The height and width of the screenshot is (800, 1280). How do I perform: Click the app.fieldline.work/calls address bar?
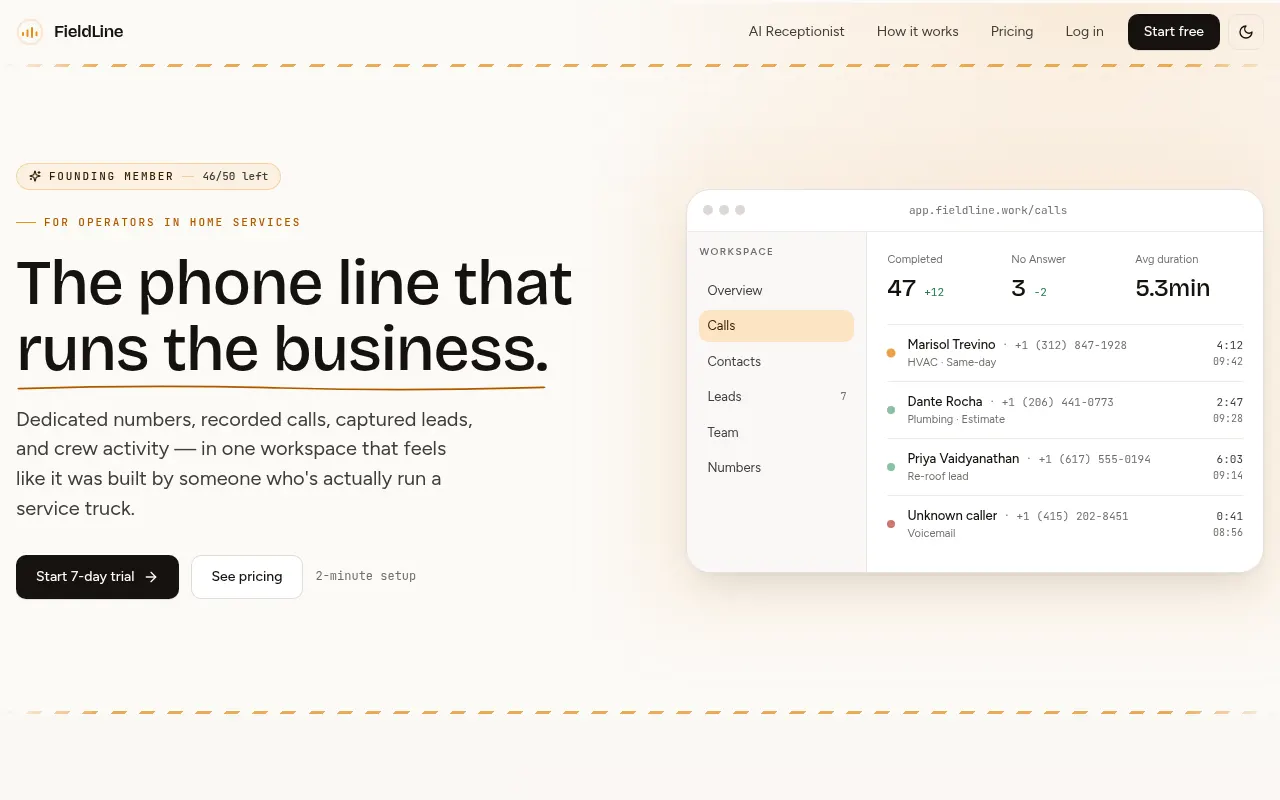coord(988,211)
